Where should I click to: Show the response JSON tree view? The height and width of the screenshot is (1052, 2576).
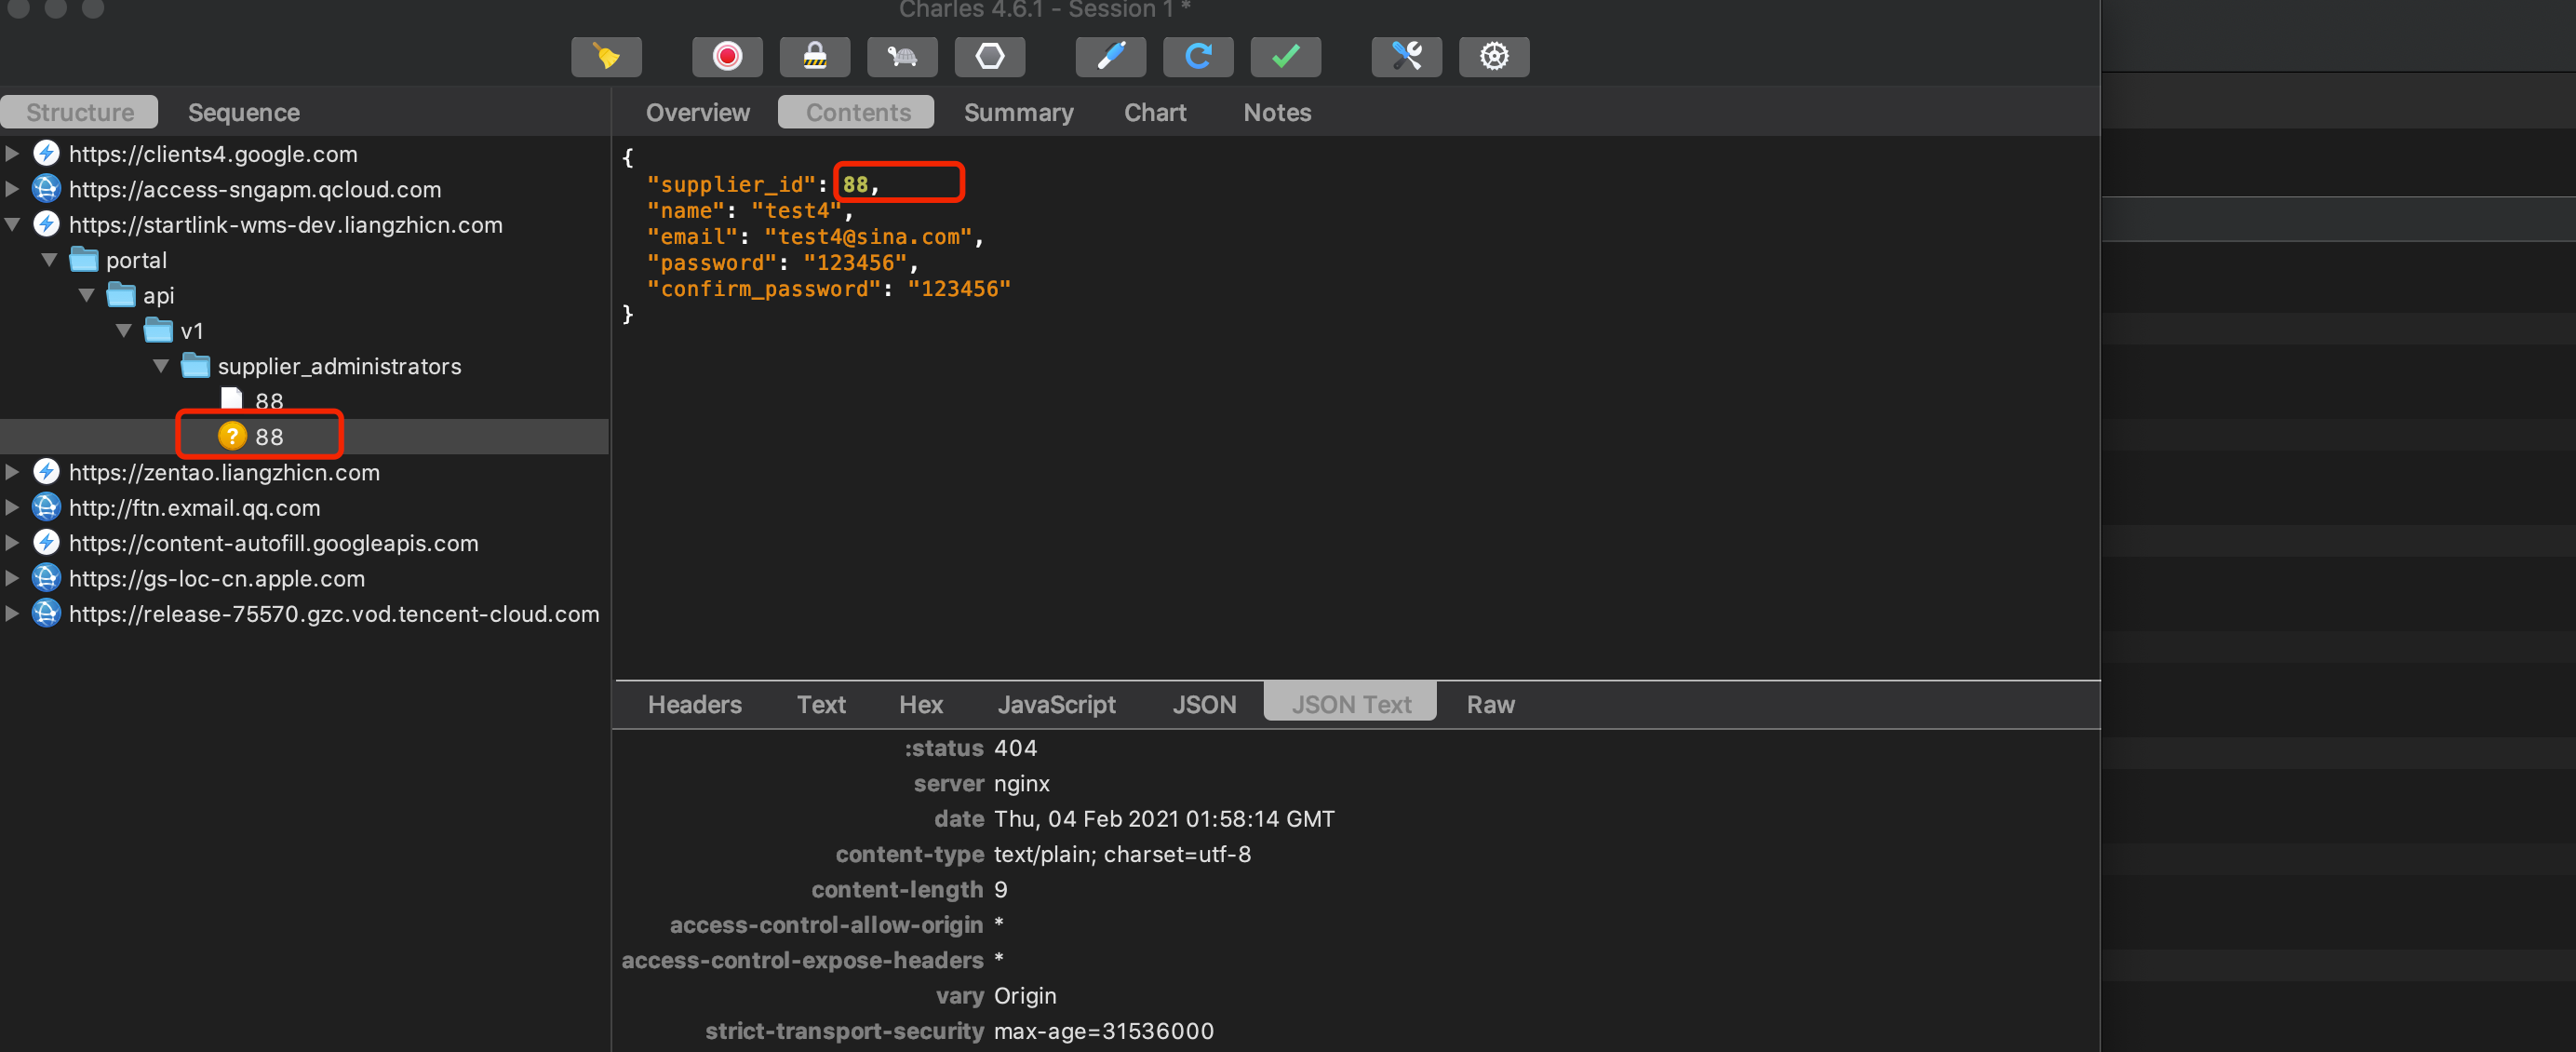click(x=1204, y=704)
